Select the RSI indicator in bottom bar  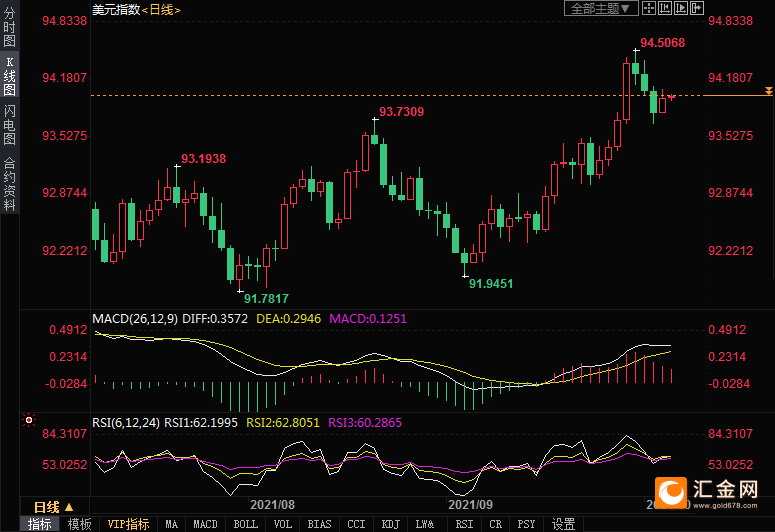coord(464,524)
